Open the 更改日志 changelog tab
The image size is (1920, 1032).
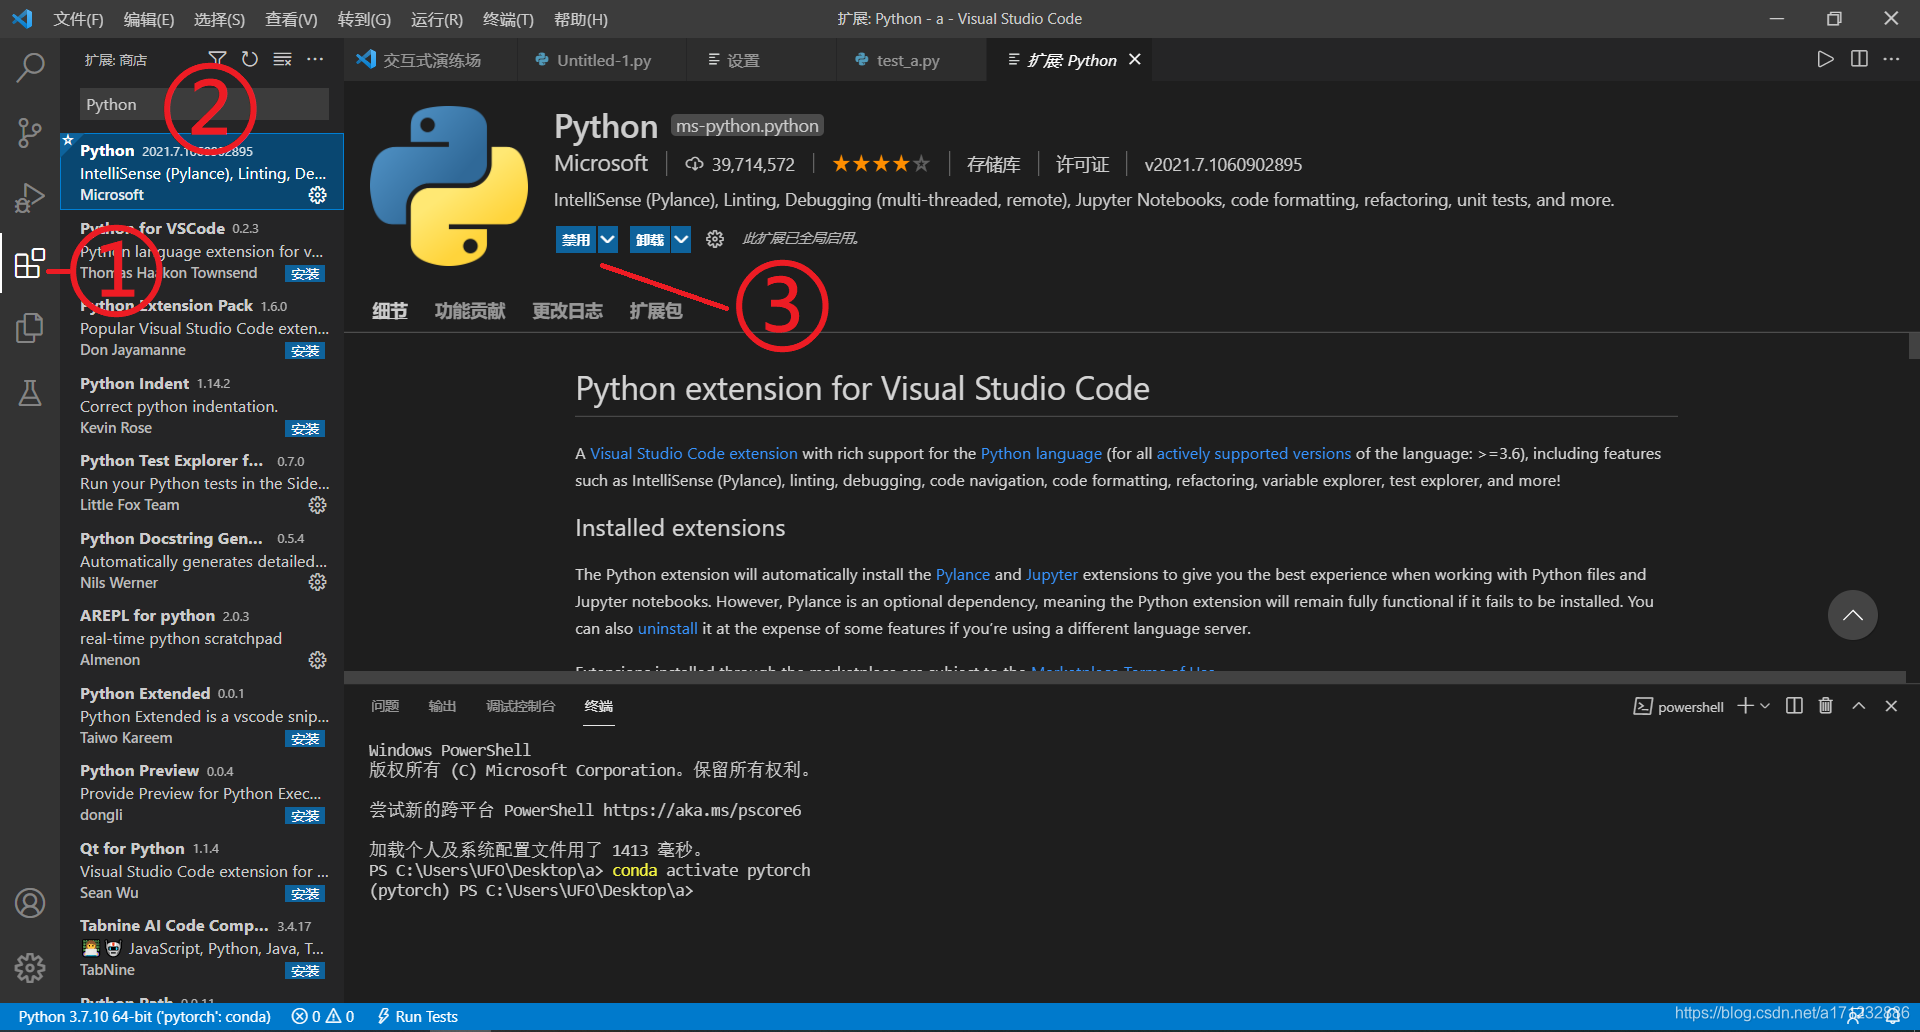(x=567, y=310)
